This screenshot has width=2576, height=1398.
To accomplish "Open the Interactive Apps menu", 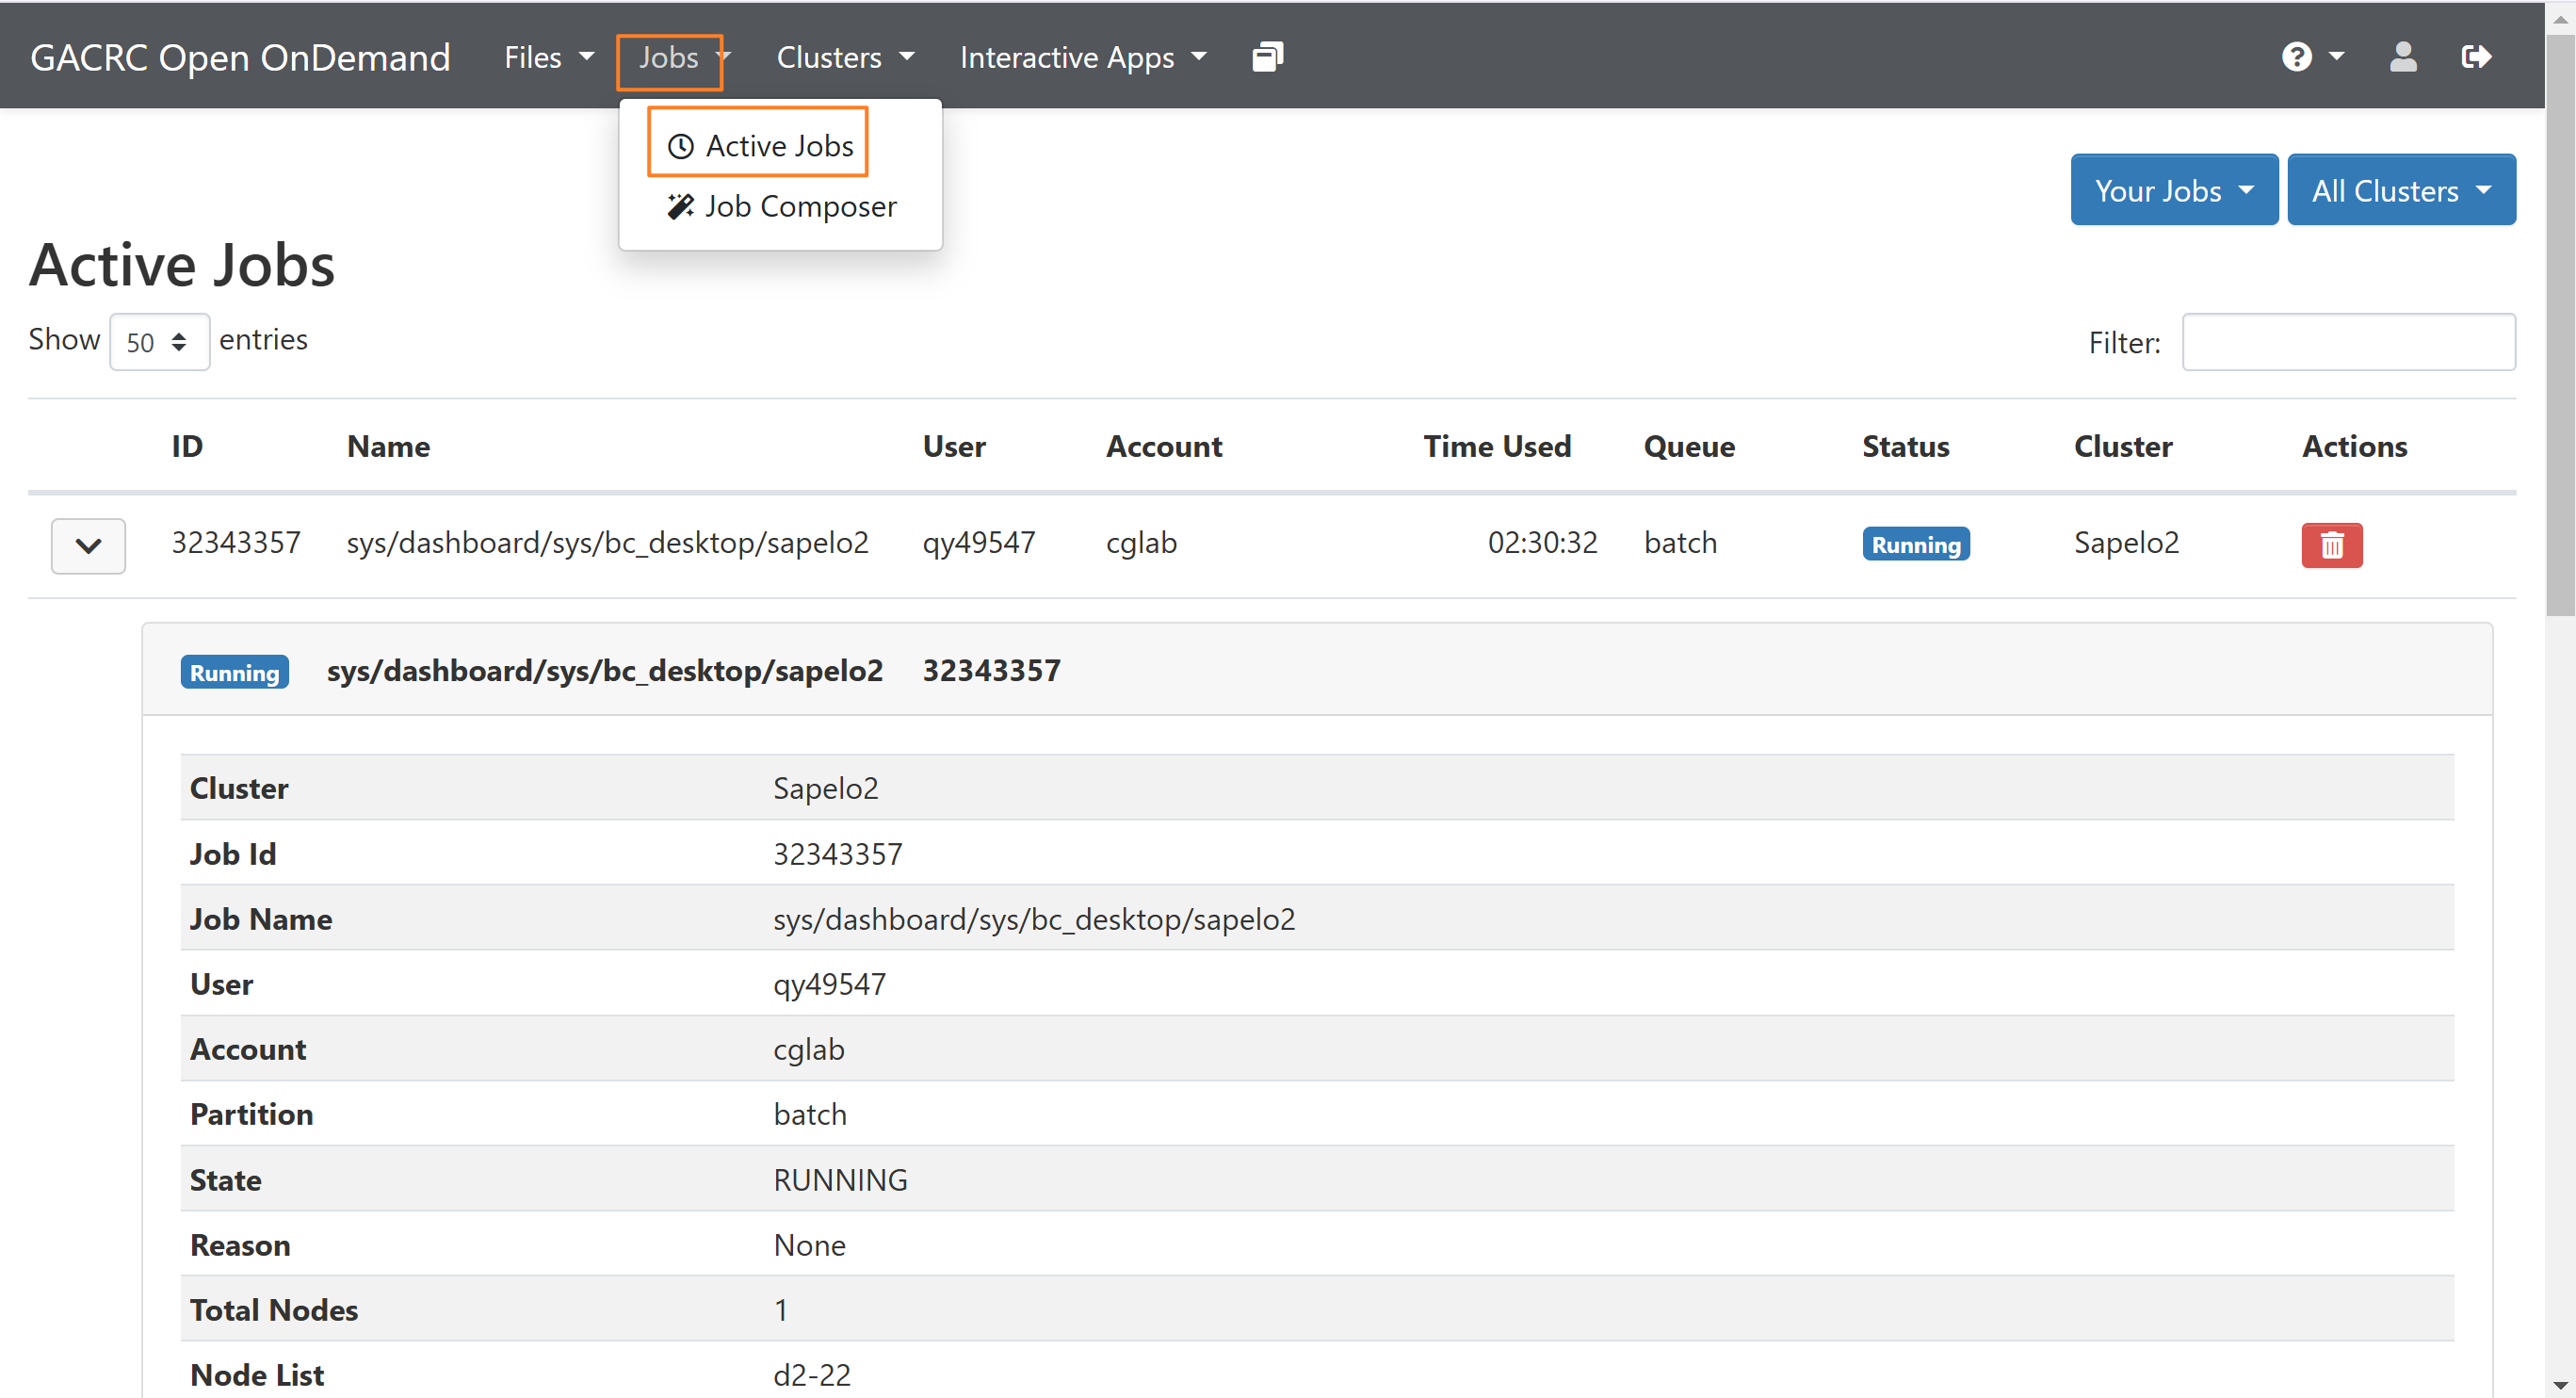I will tap(1083, 57).
